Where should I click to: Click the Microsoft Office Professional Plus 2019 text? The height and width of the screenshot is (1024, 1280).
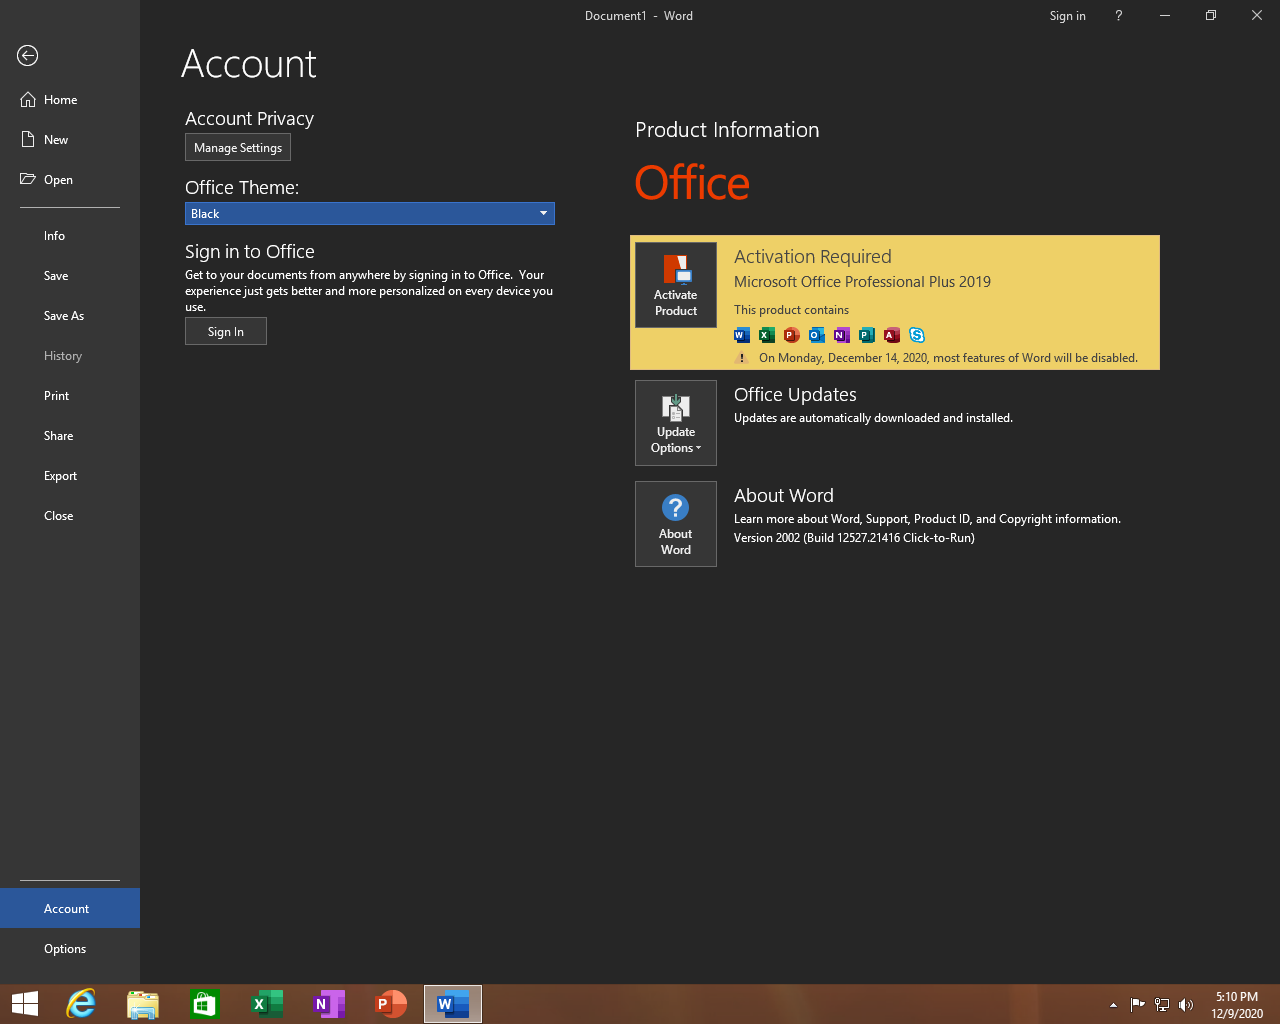pos(862,282)
